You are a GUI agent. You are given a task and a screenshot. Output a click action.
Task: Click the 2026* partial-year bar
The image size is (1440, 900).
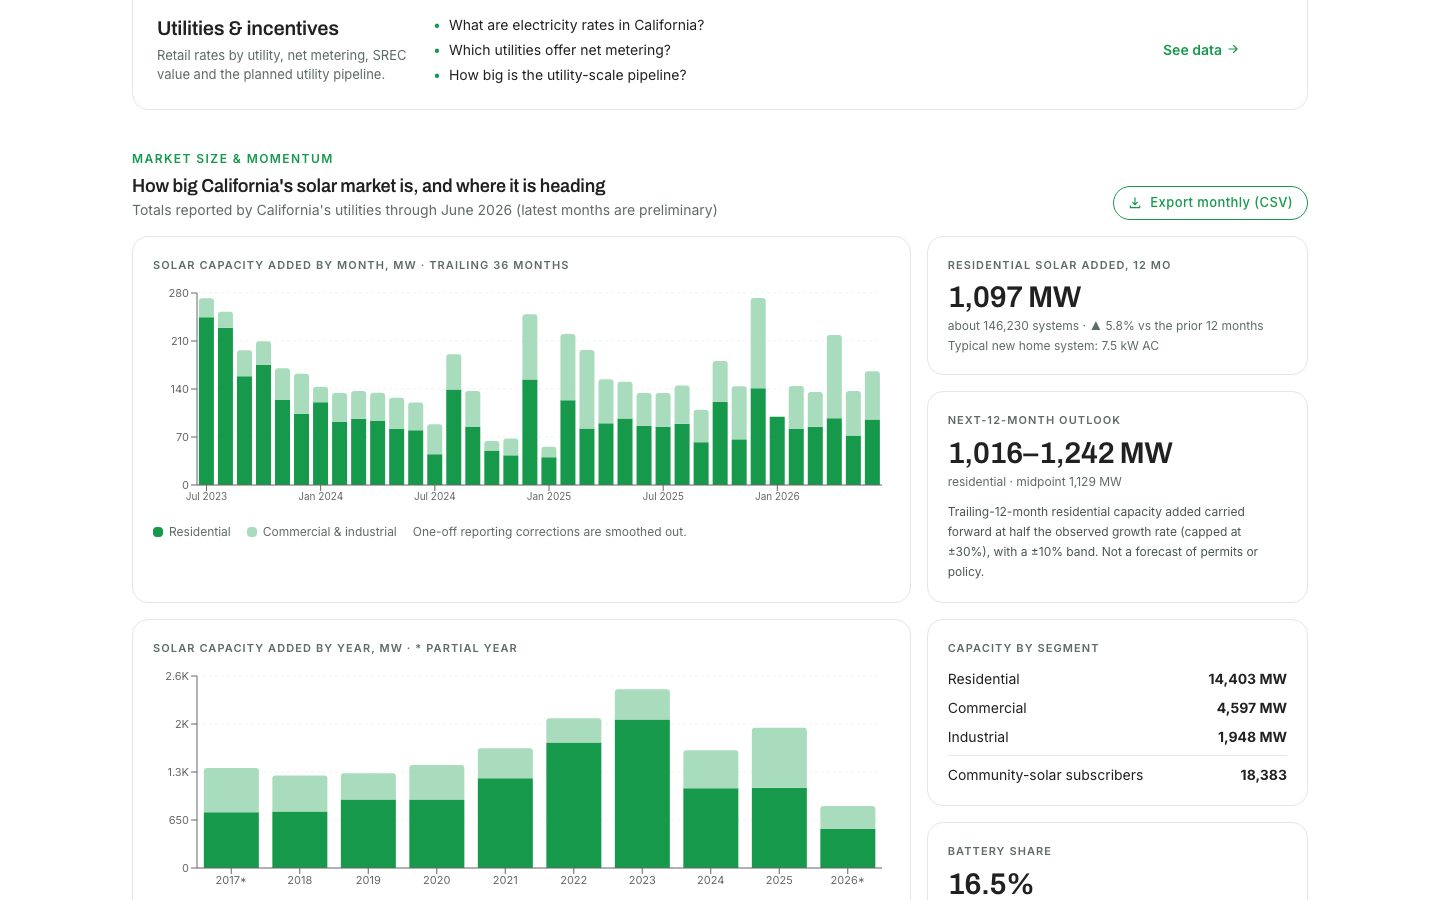(847, 837)
